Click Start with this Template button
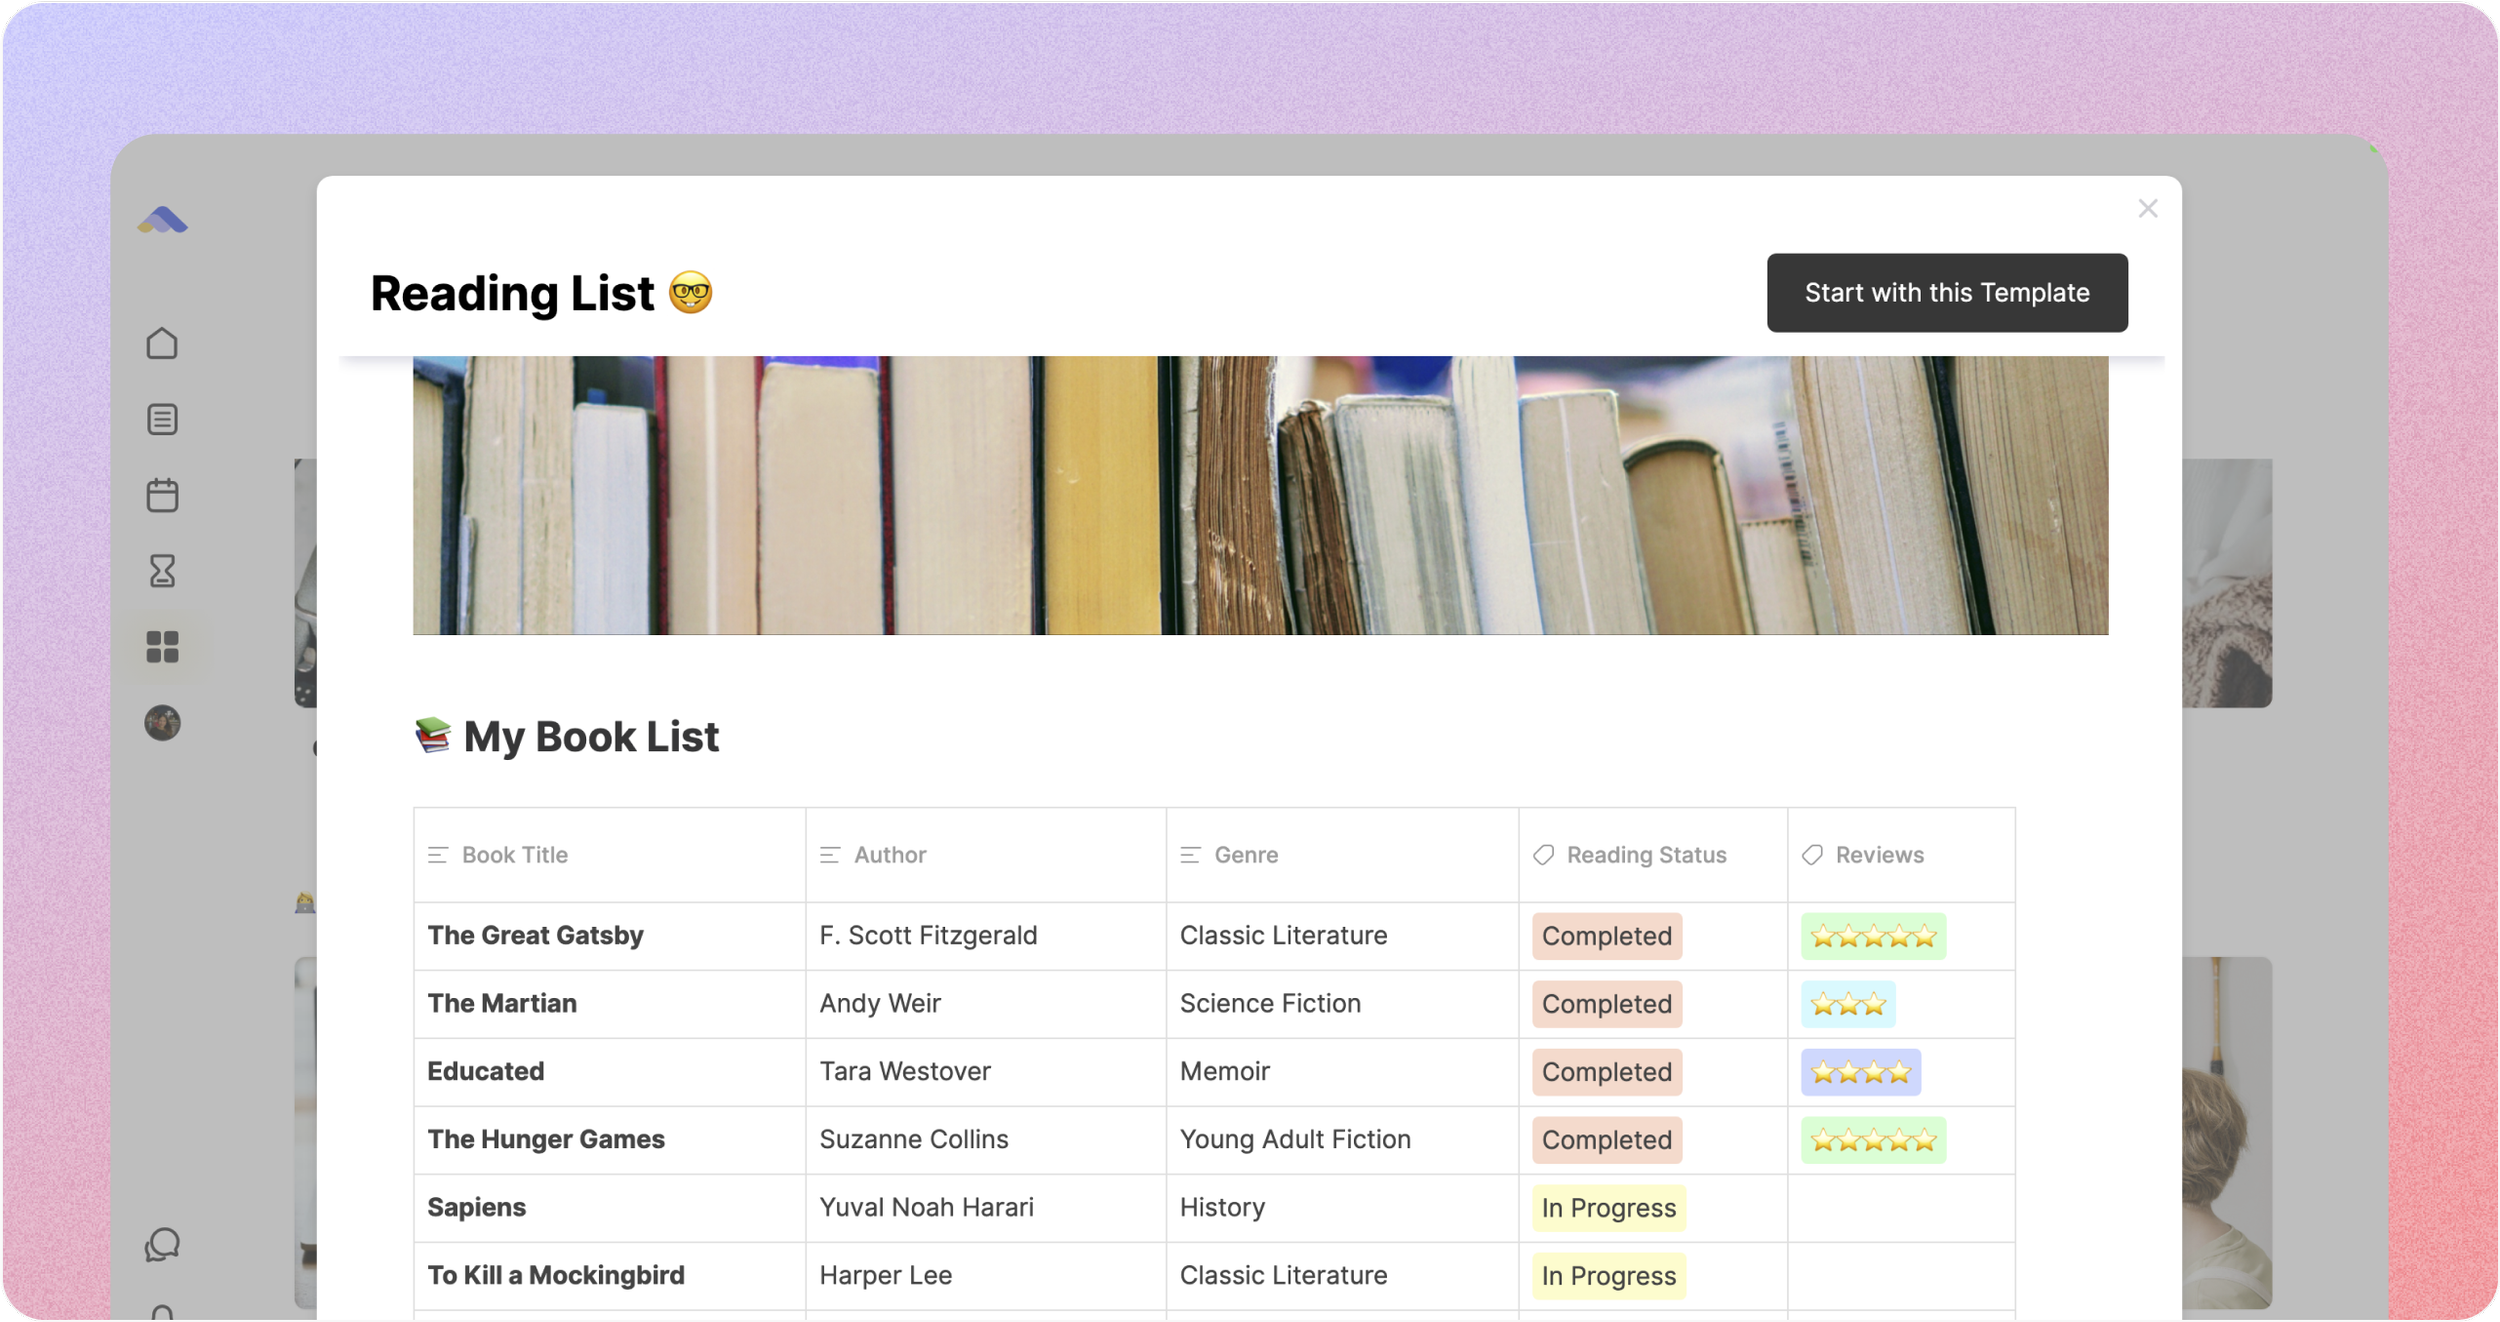2500x1322 pixels. pos(1946,292)
